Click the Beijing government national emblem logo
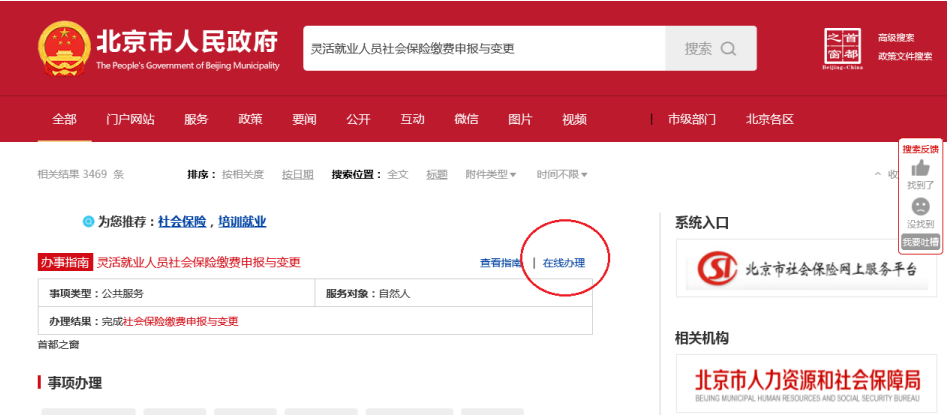Image resolution: width=947 pixels, height=420 pixels. coord(62,48)
